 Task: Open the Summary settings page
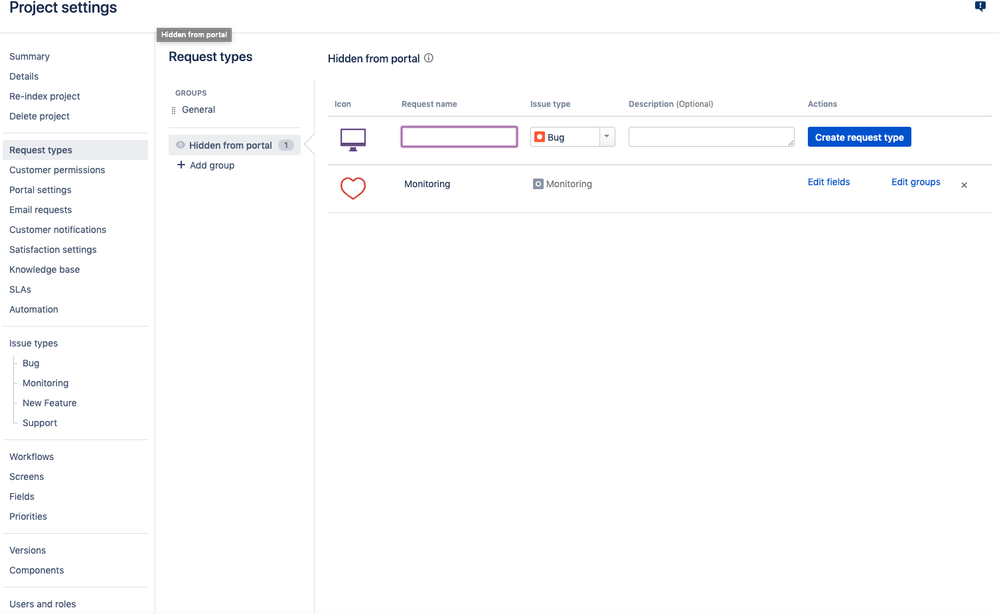29,57
